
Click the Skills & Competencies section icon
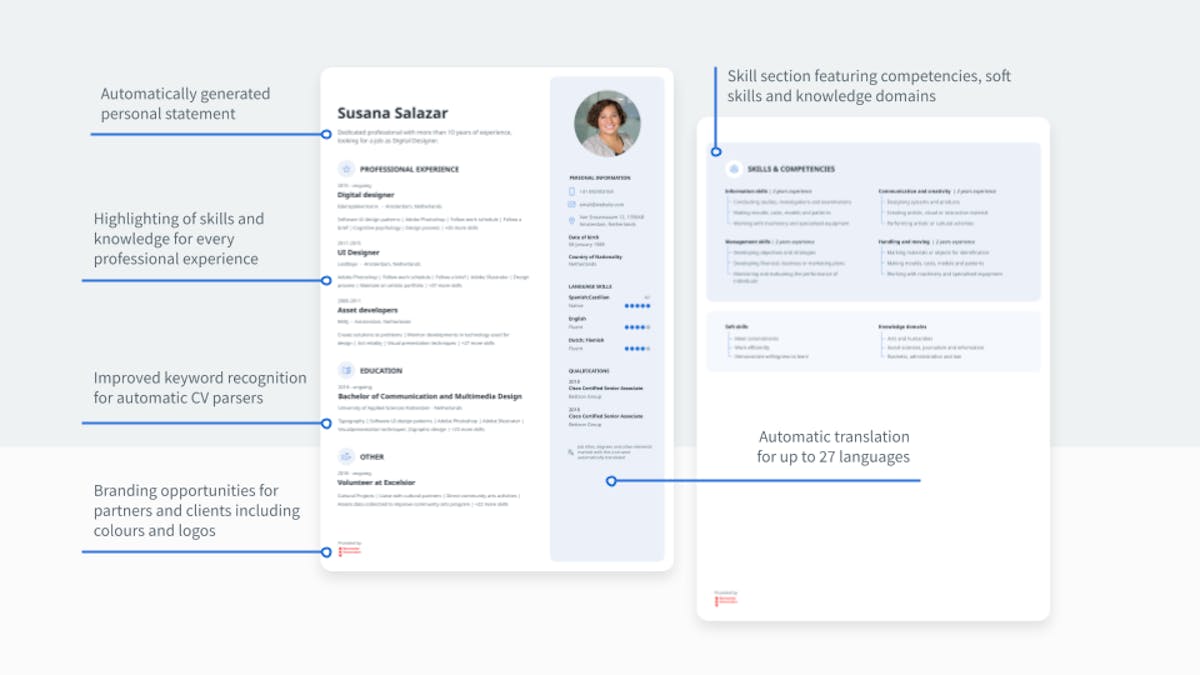tap(734, 169)
